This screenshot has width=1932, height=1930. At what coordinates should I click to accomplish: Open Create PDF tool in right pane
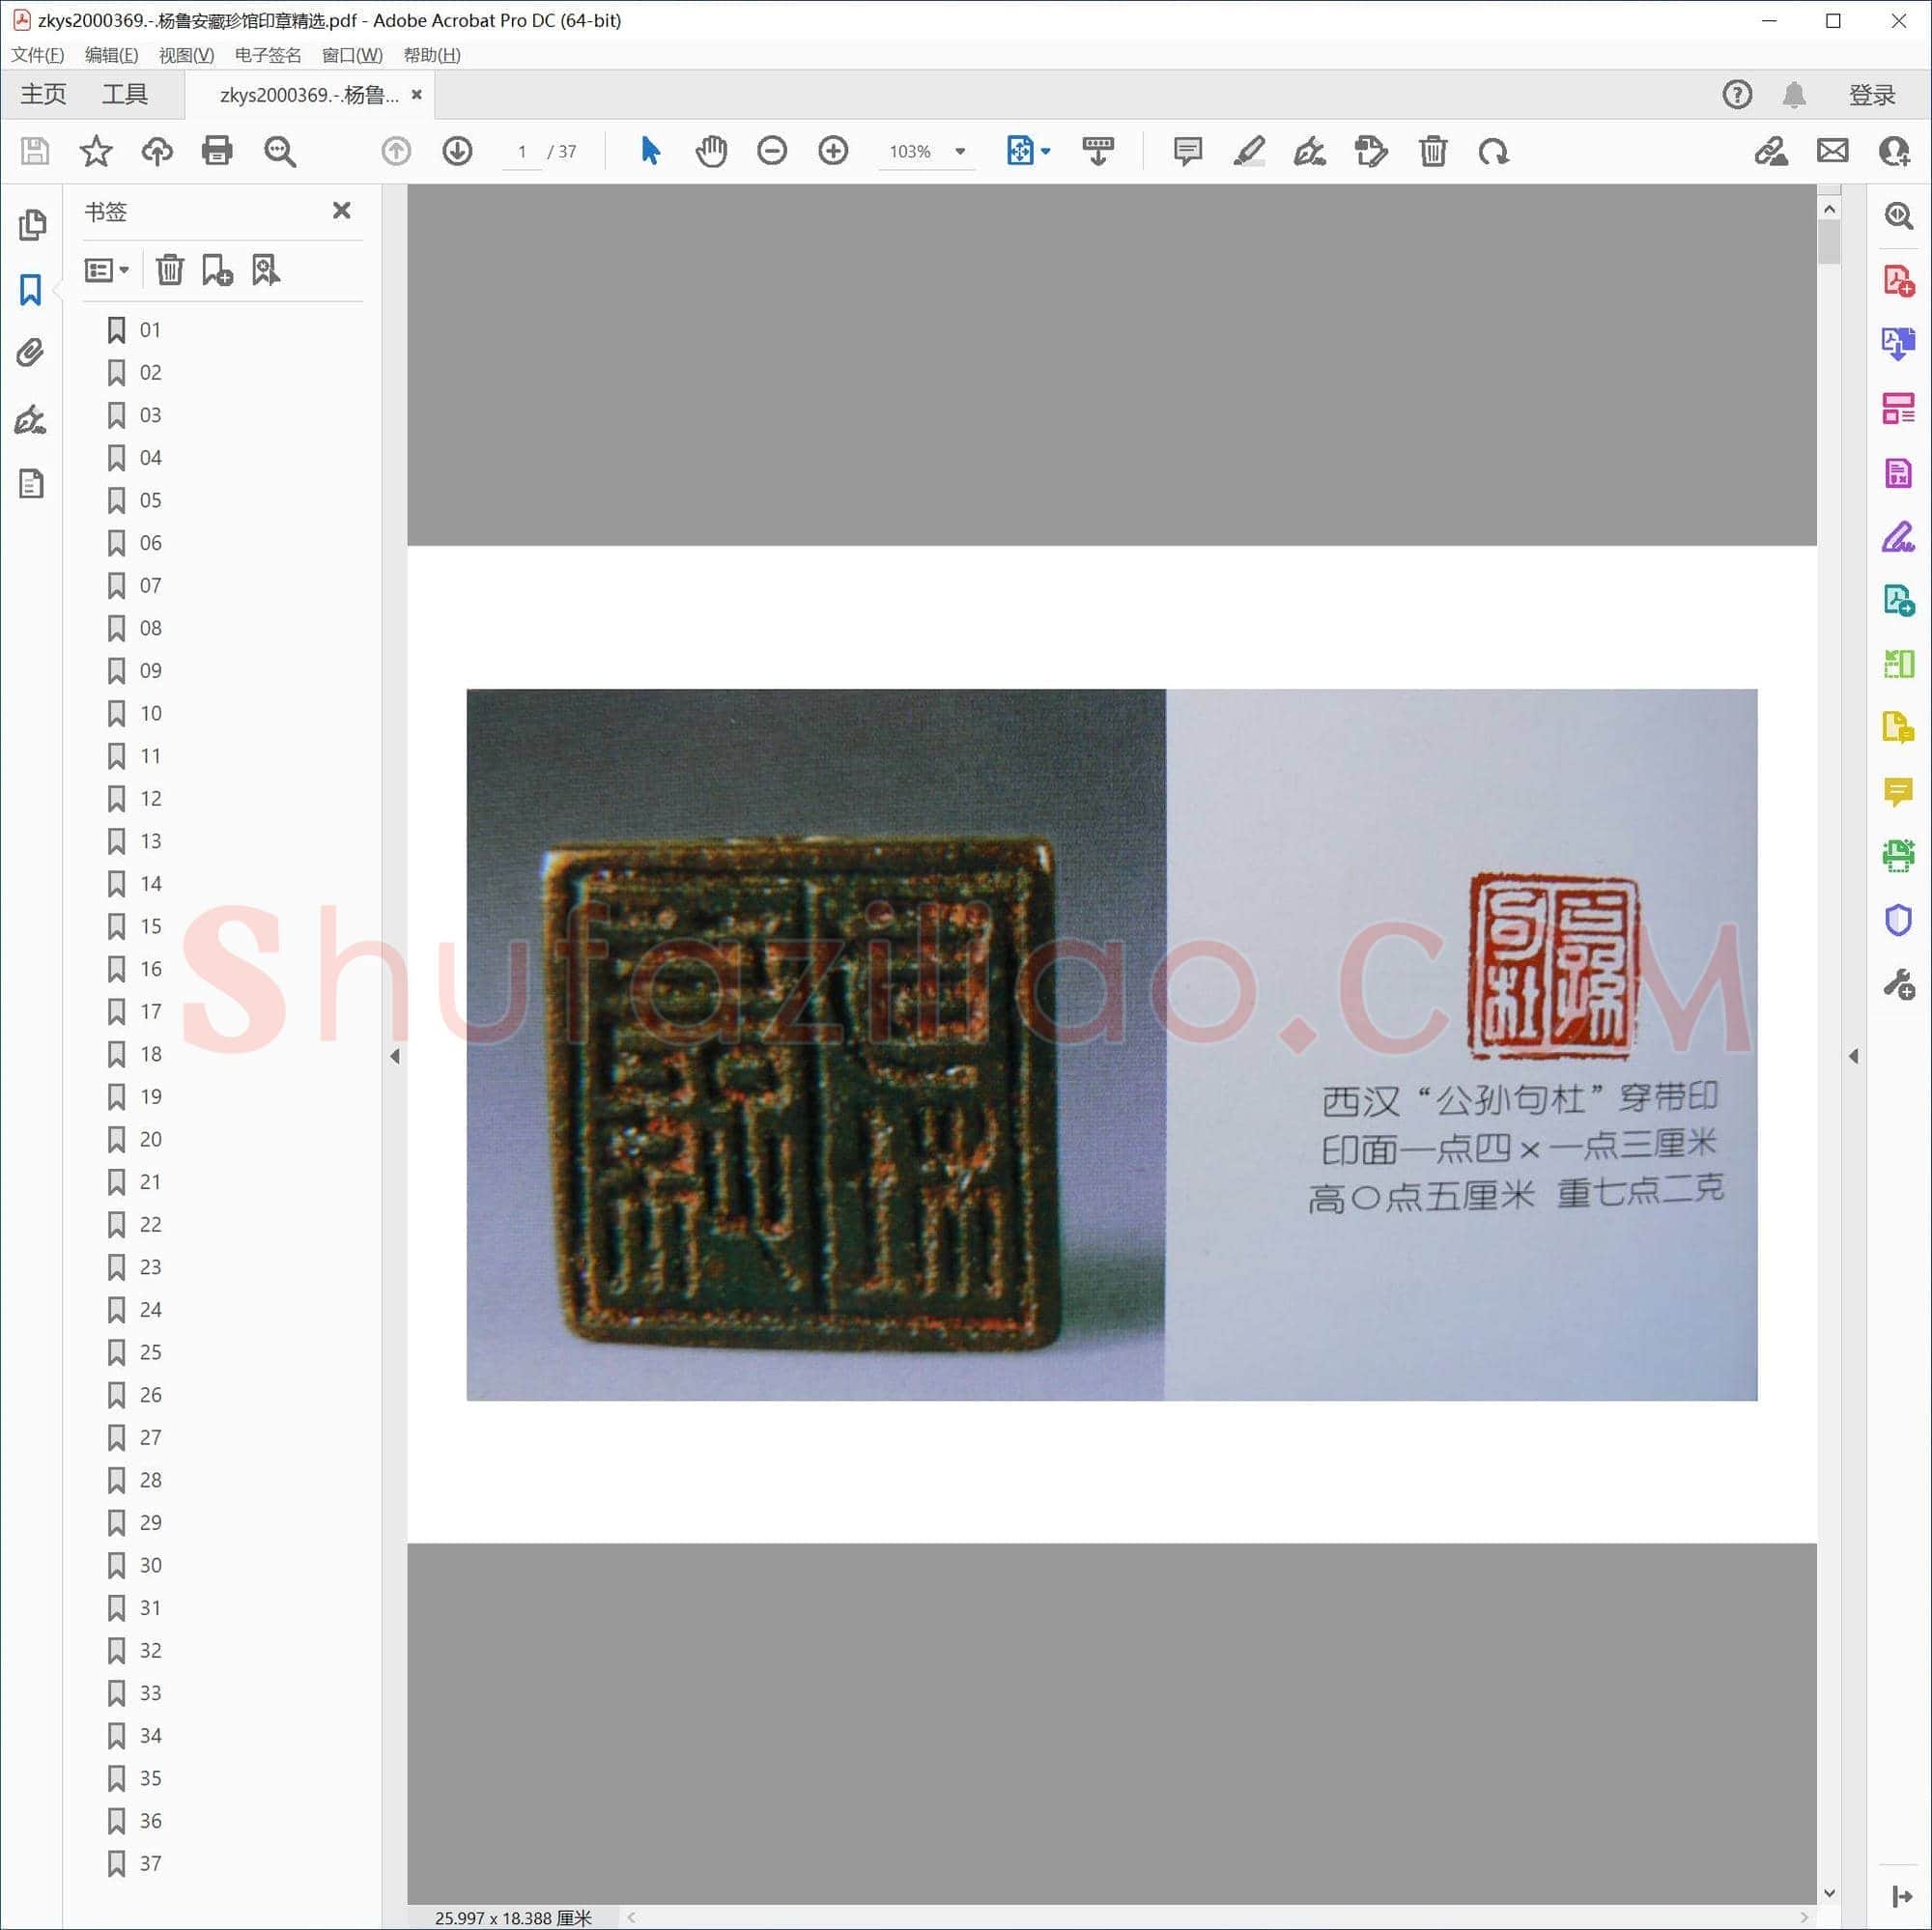click(x=1898, y=281)
